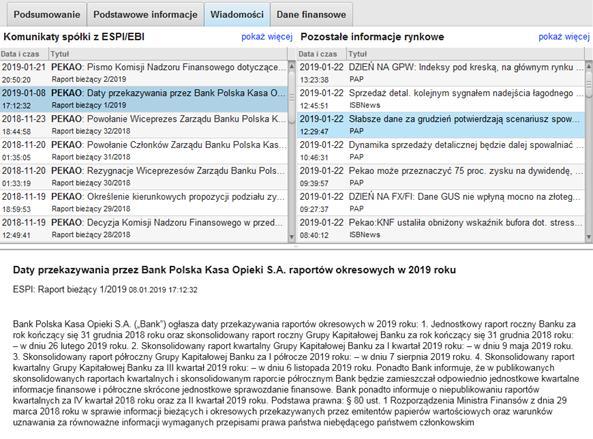Select the Wiadomości tab

pyautogui.click(x=237, y=14)
